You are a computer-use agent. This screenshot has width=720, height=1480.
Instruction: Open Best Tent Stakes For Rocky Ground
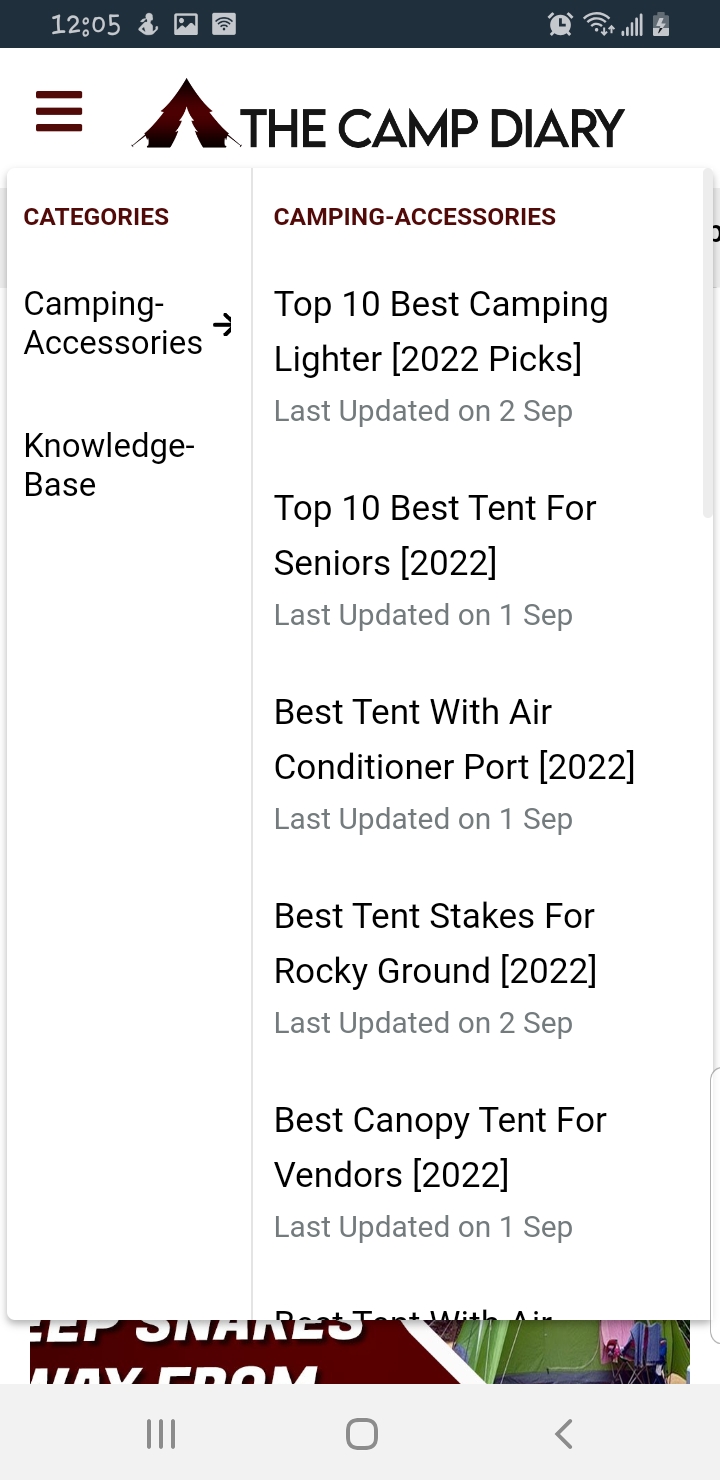435,943
